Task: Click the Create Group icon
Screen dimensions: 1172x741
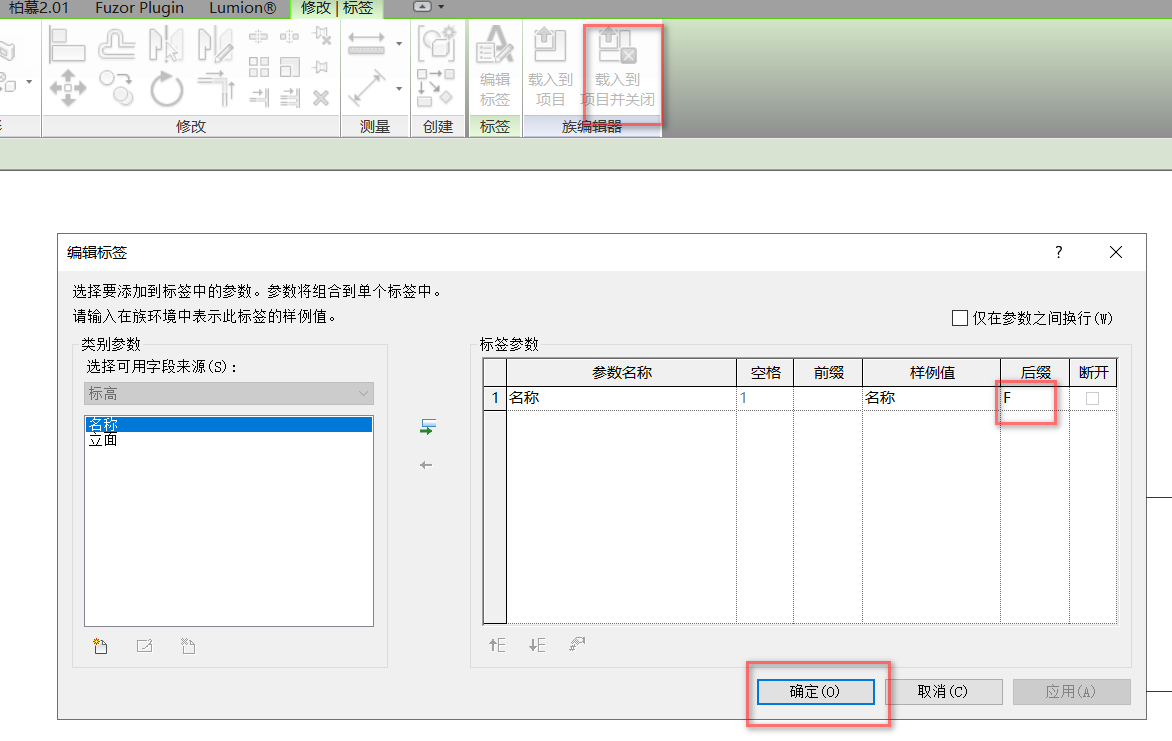Action: pyautogui.click(x=436, y=44)
